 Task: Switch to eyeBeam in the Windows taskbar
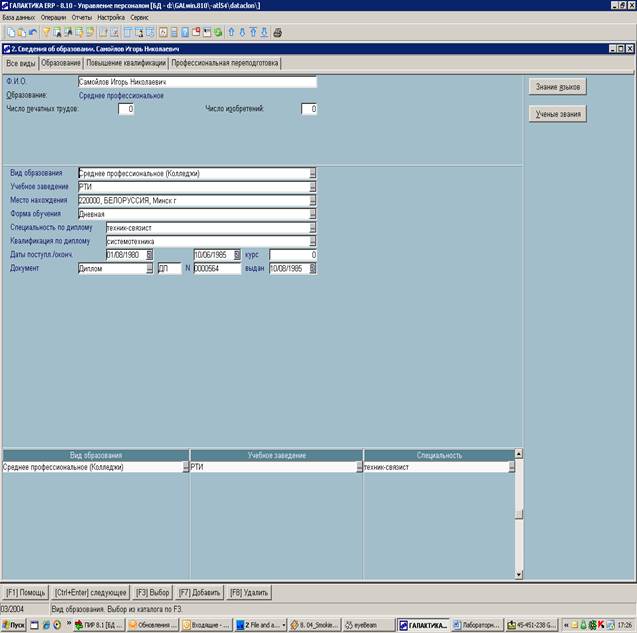pyautogui.click(x=366, y=624)
